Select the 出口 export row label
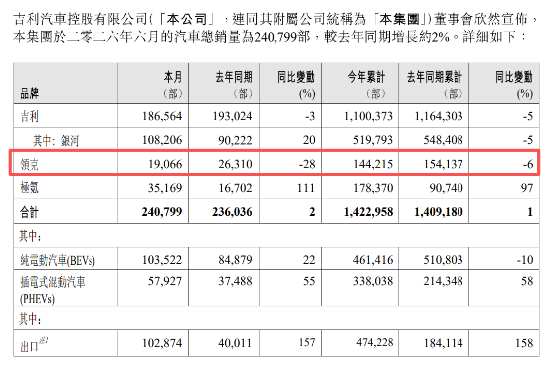The height and width of the screenshot is (365, 550). pyautogui.click(x=34, y=344)
